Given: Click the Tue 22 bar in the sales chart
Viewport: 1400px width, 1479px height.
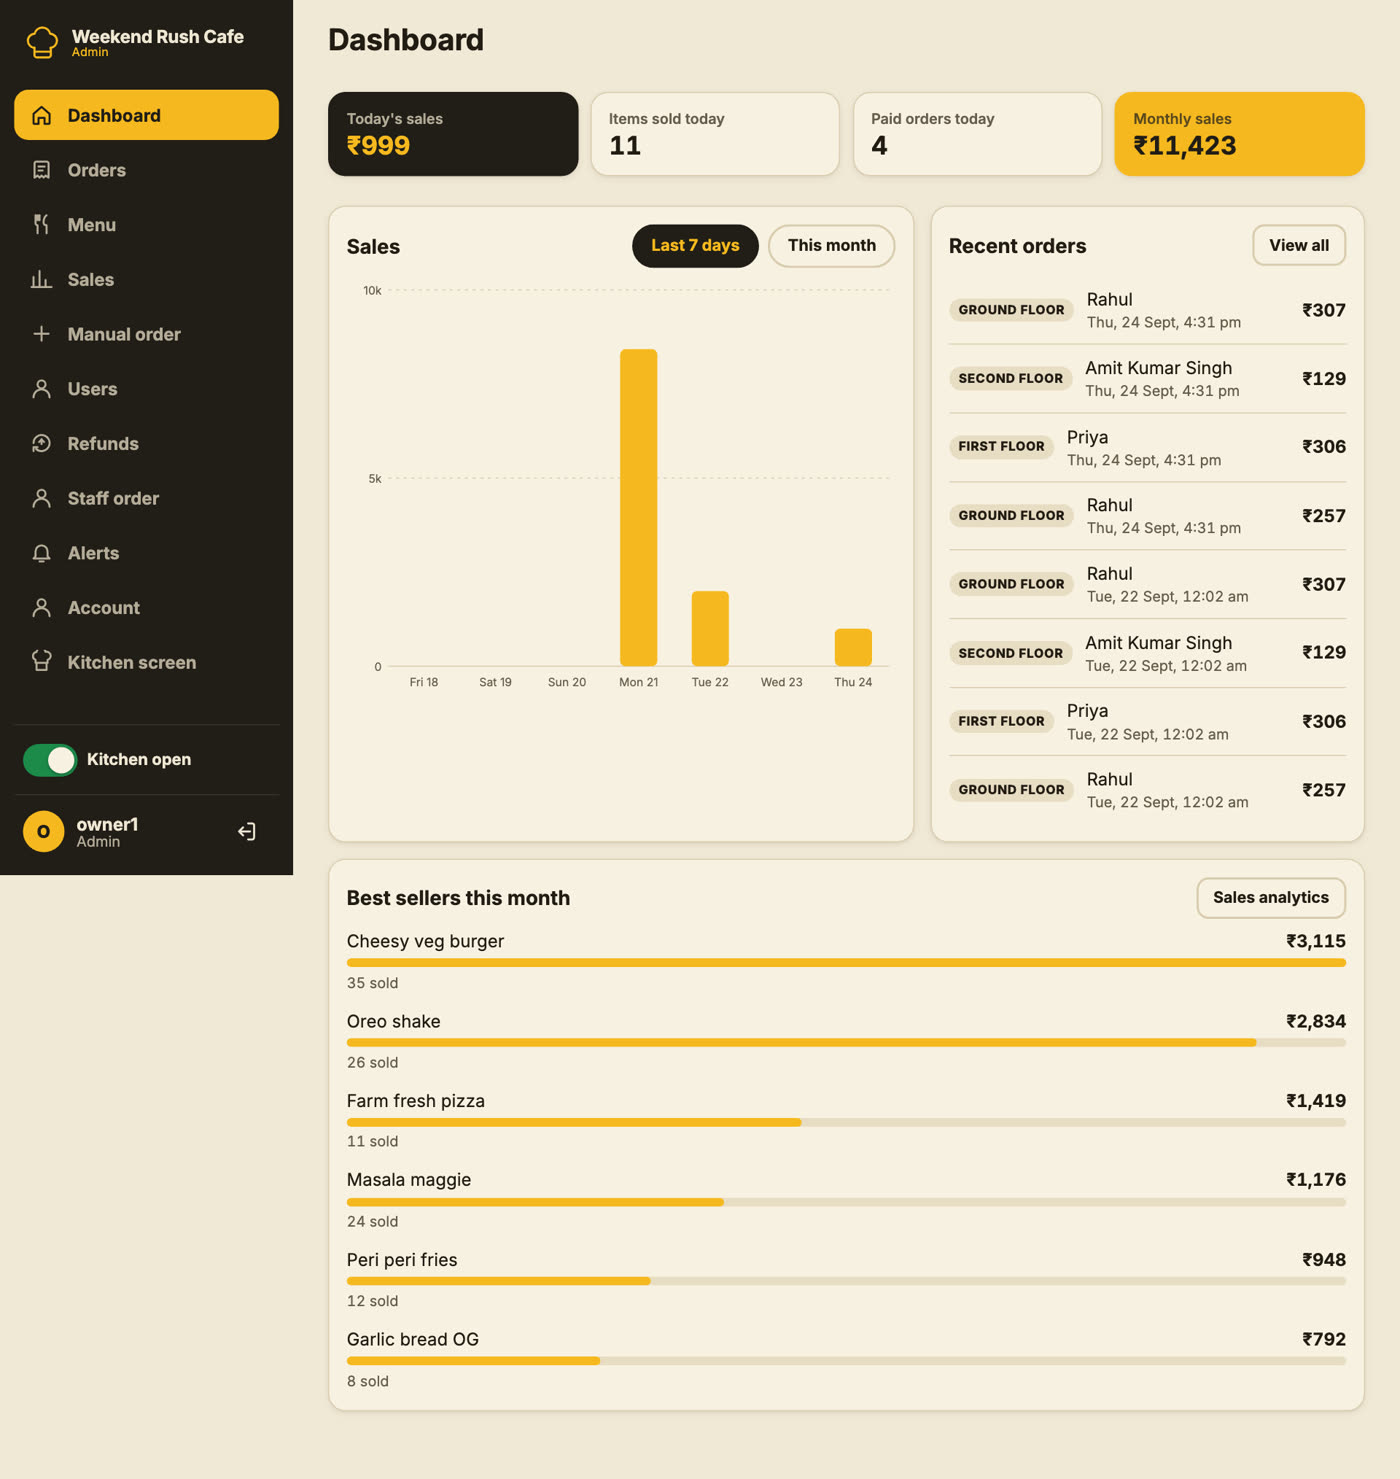Looking at the screenshot, I should point(710,629).
